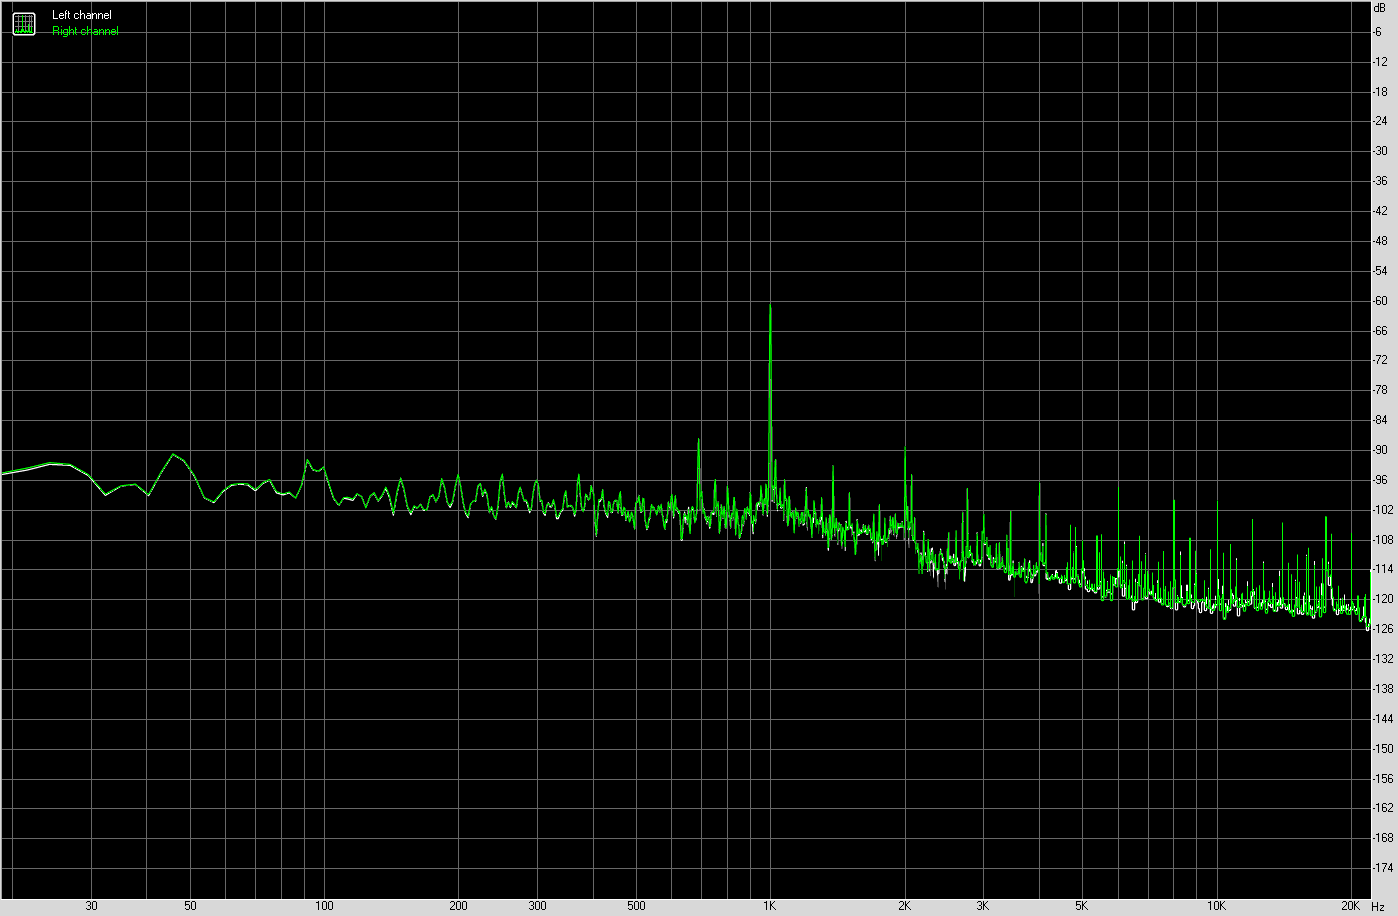Click the "-18" dB axis value
Viewport: 1398px width, 916px height.
(1380, 92)
